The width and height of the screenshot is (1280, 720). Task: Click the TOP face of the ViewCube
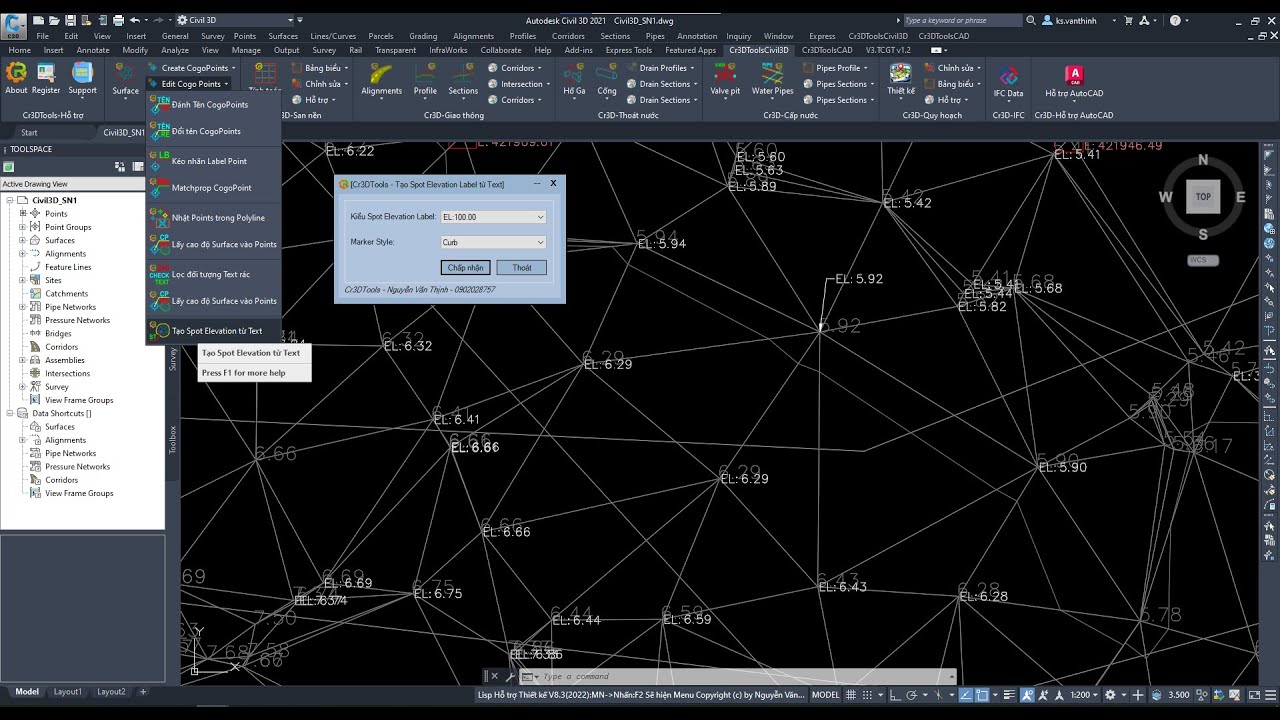point(1203,197)
